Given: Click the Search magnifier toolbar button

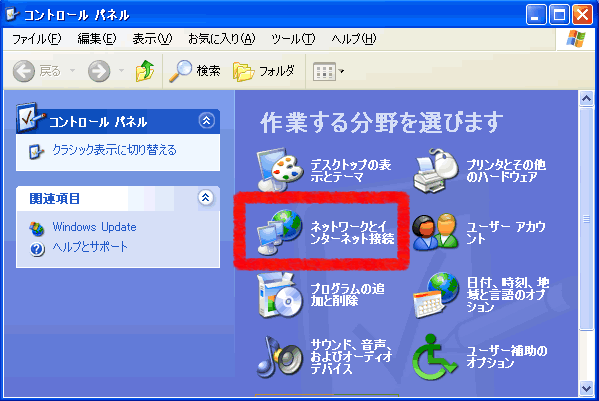Looking at the screenshot, I should (195, 71).
